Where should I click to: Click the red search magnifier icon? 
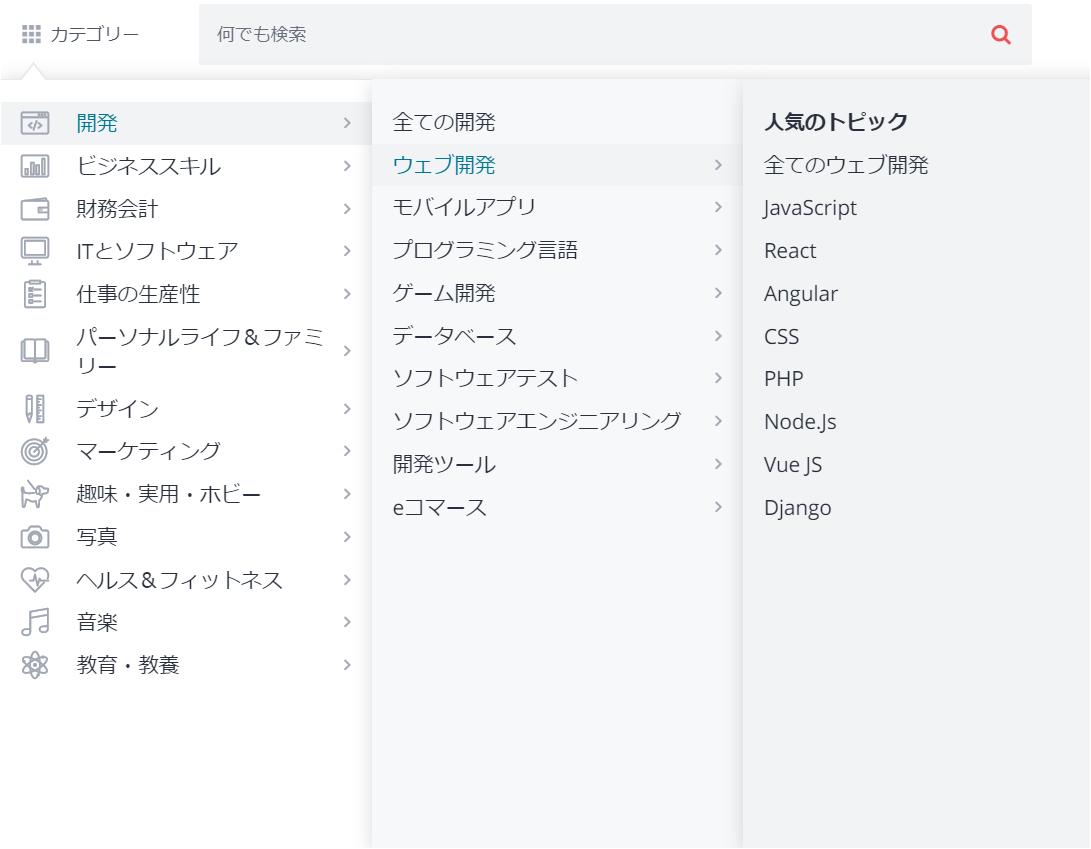click(1001, 34)
